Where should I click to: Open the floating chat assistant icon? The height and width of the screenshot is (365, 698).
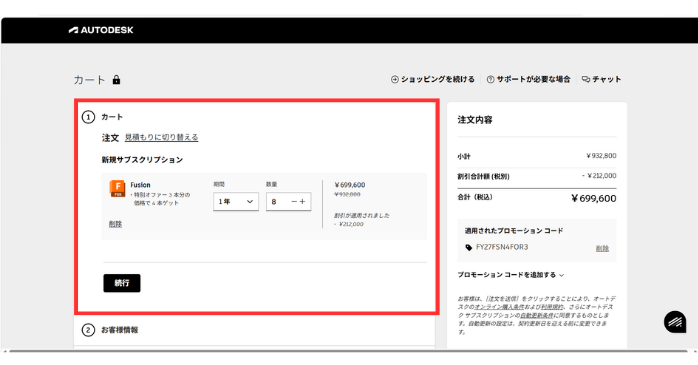(675, 322)
